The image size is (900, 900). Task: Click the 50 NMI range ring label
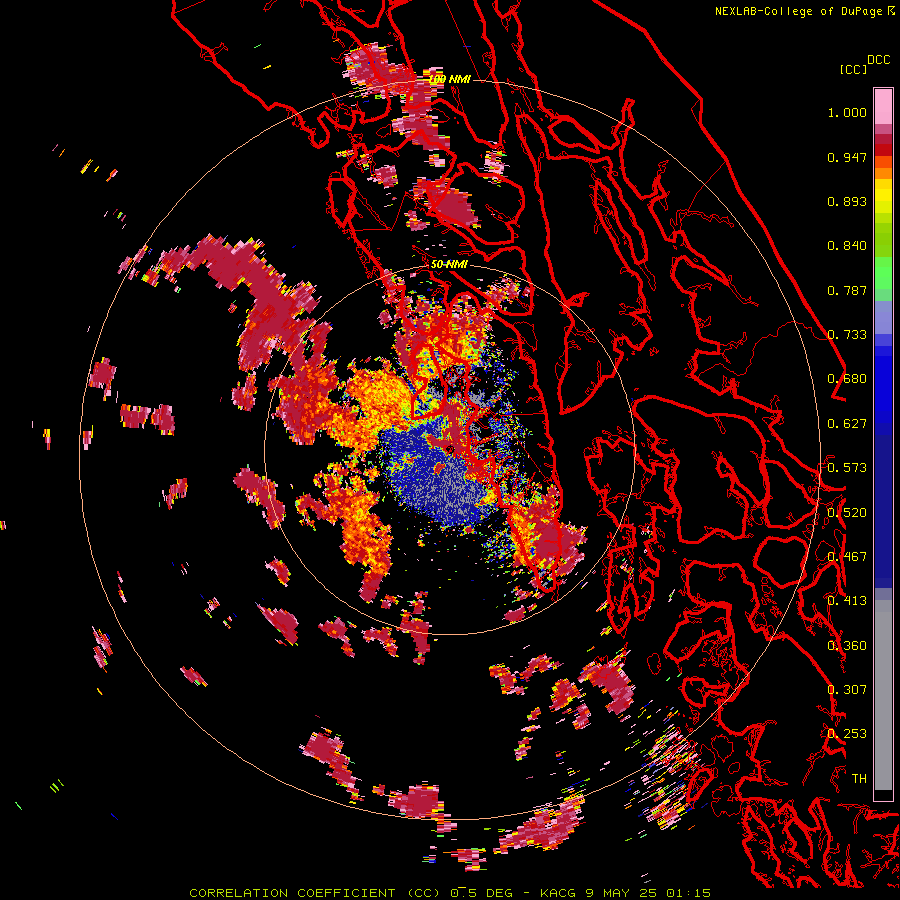449,265
